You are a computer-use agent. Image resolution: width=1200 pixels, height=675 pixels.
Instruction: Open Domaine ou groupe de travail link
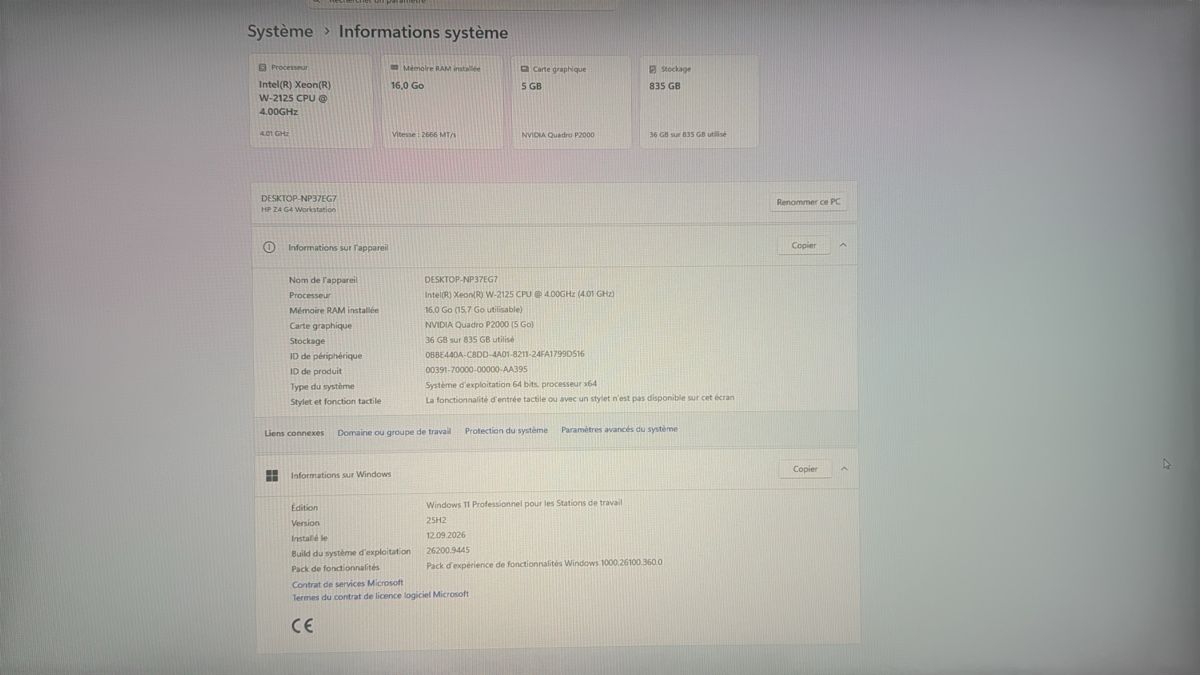point(394,432)
